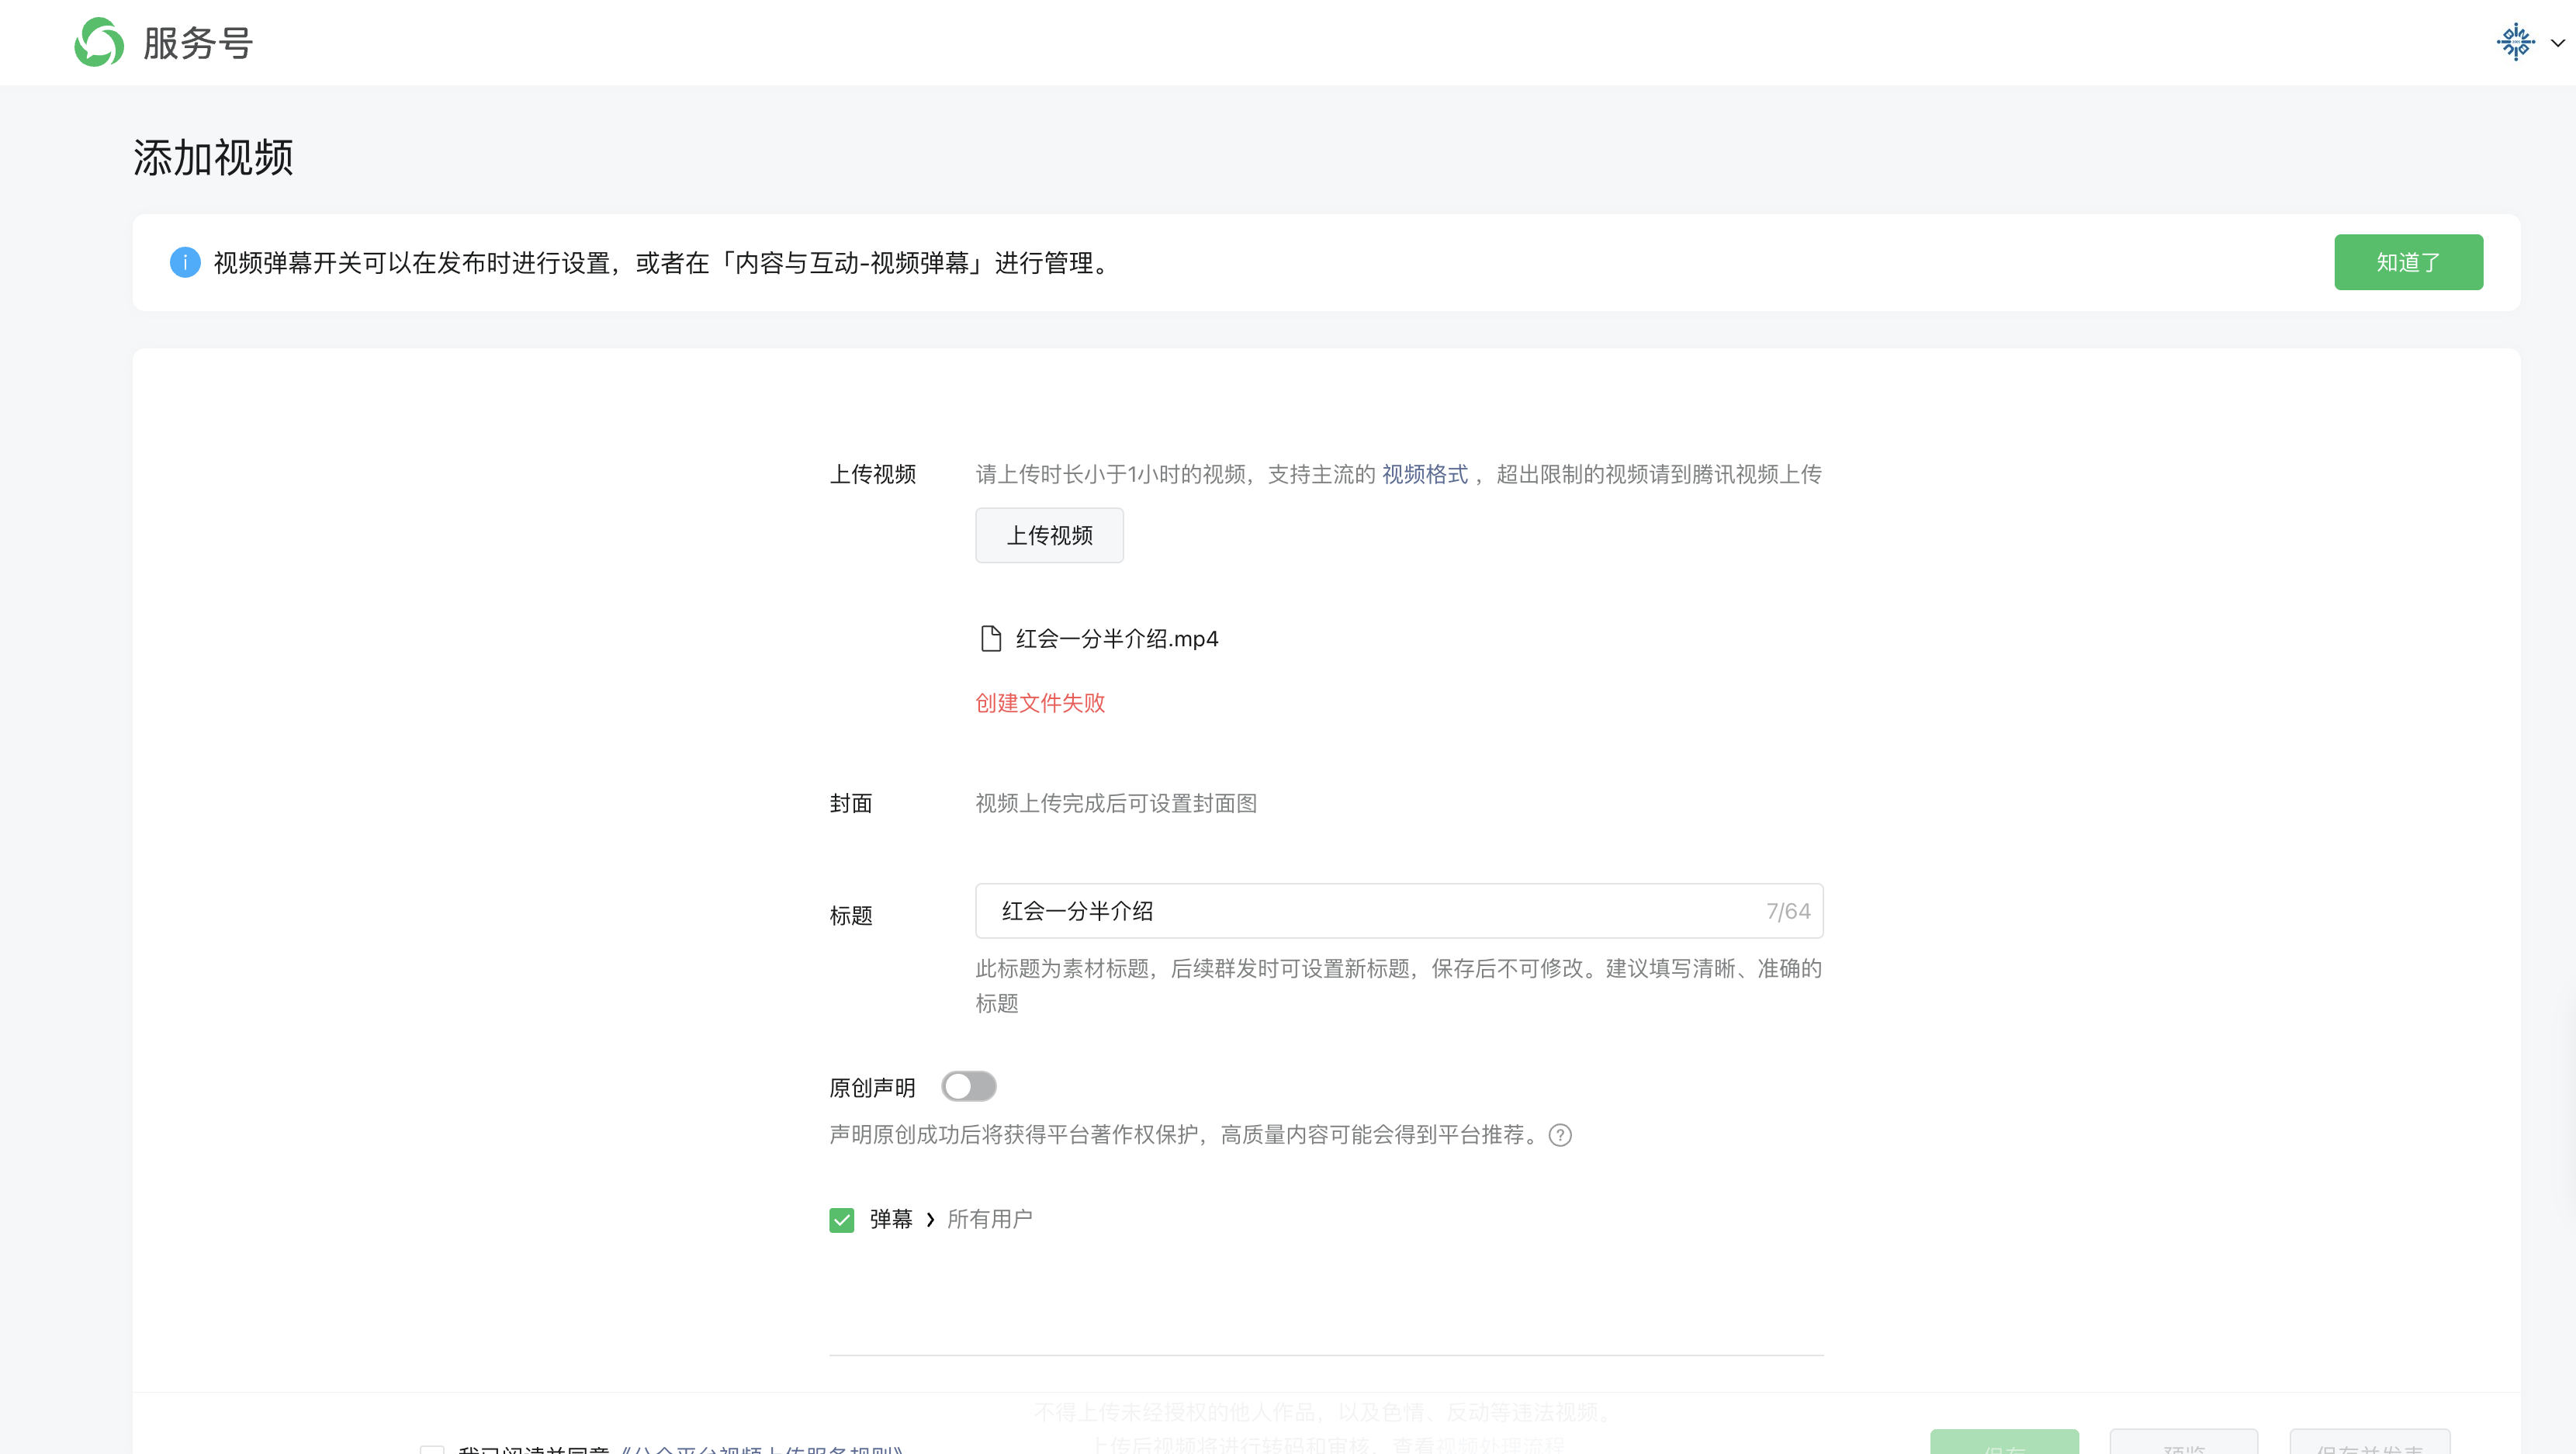Click the account avatar icon
The height and width of the screenshot is (1454, 2576).
point(2515,42)
